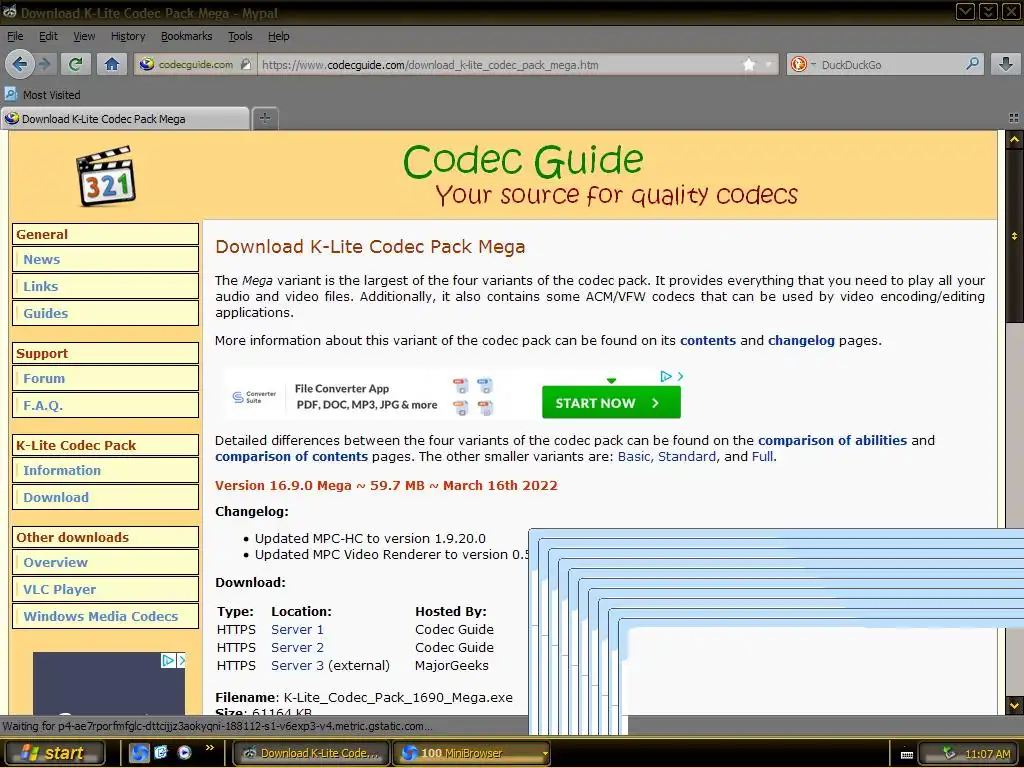Viewport: 1024px width, 768px height.
Task: Select the Download K-Lite Codec Pack Mega tab
Action: [125, 119]
